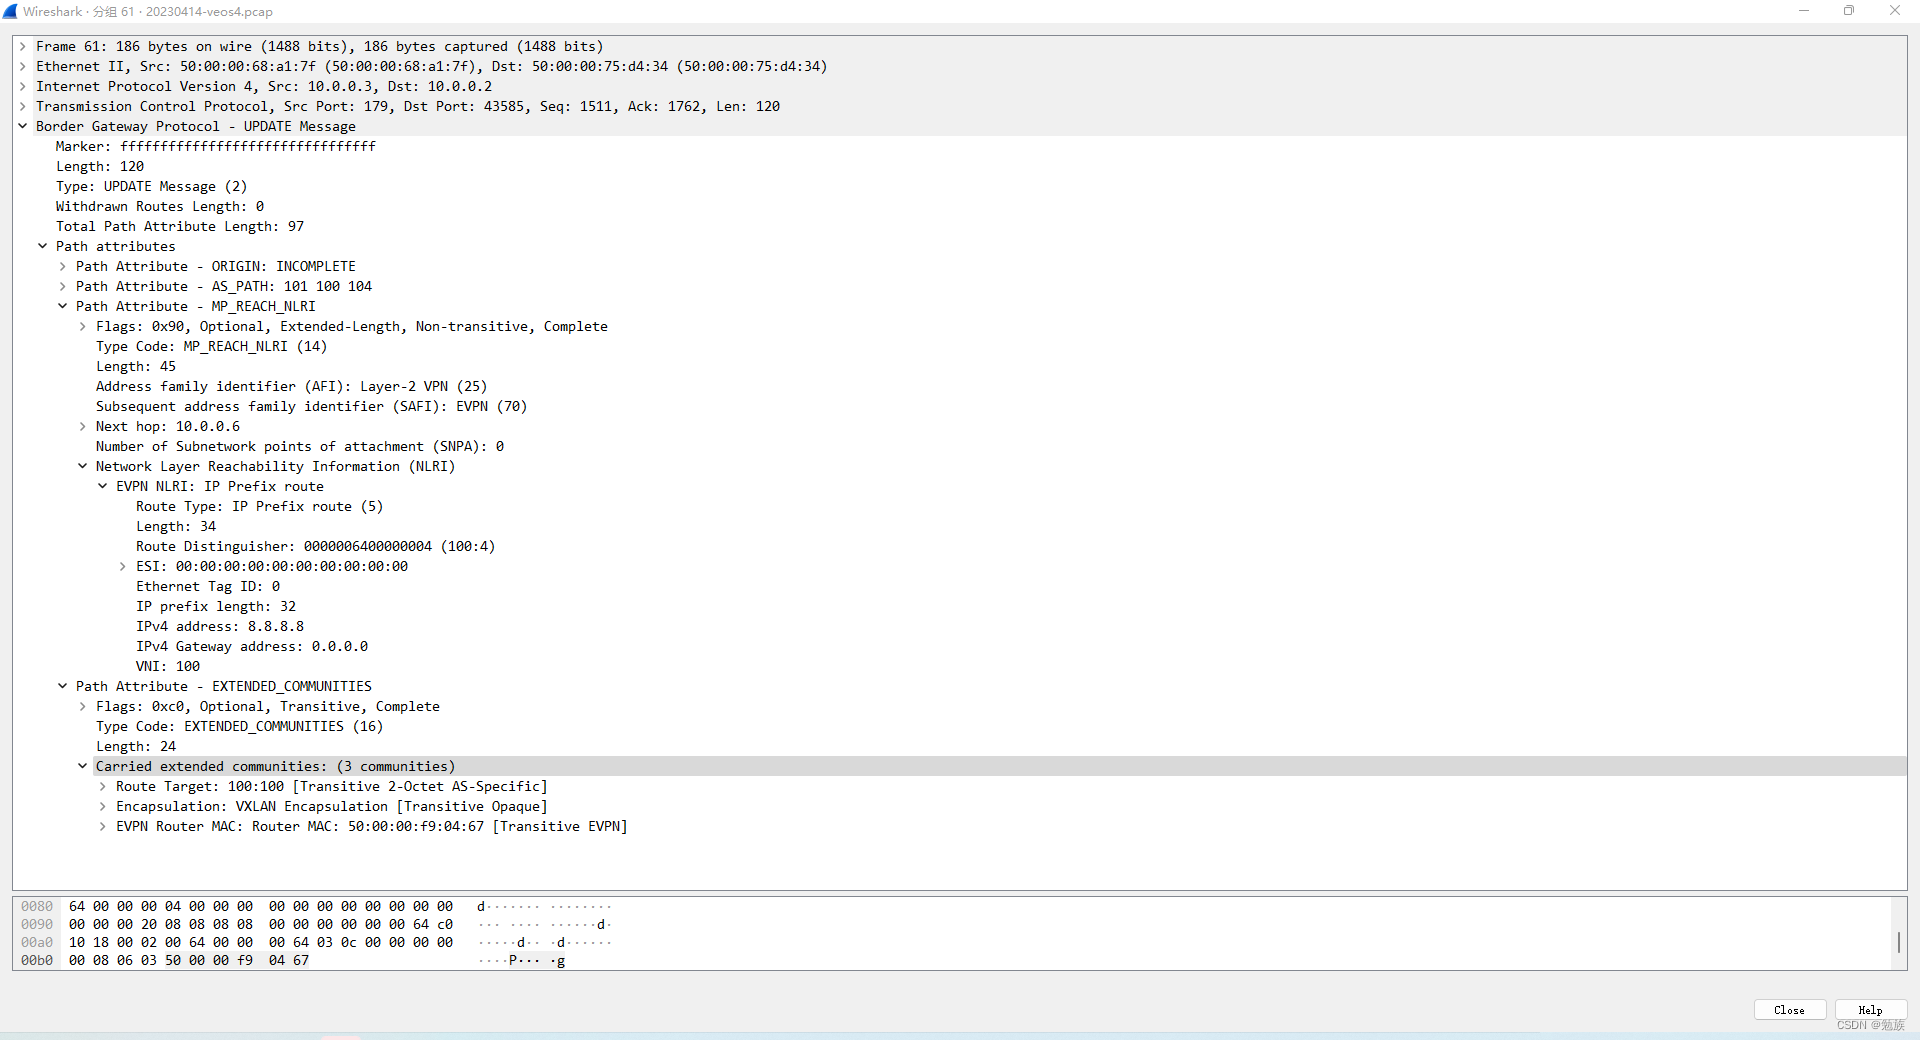Select Number of Subnetwork points row
This screenshot has width=1920, height=1040.
tap(960, 446)
